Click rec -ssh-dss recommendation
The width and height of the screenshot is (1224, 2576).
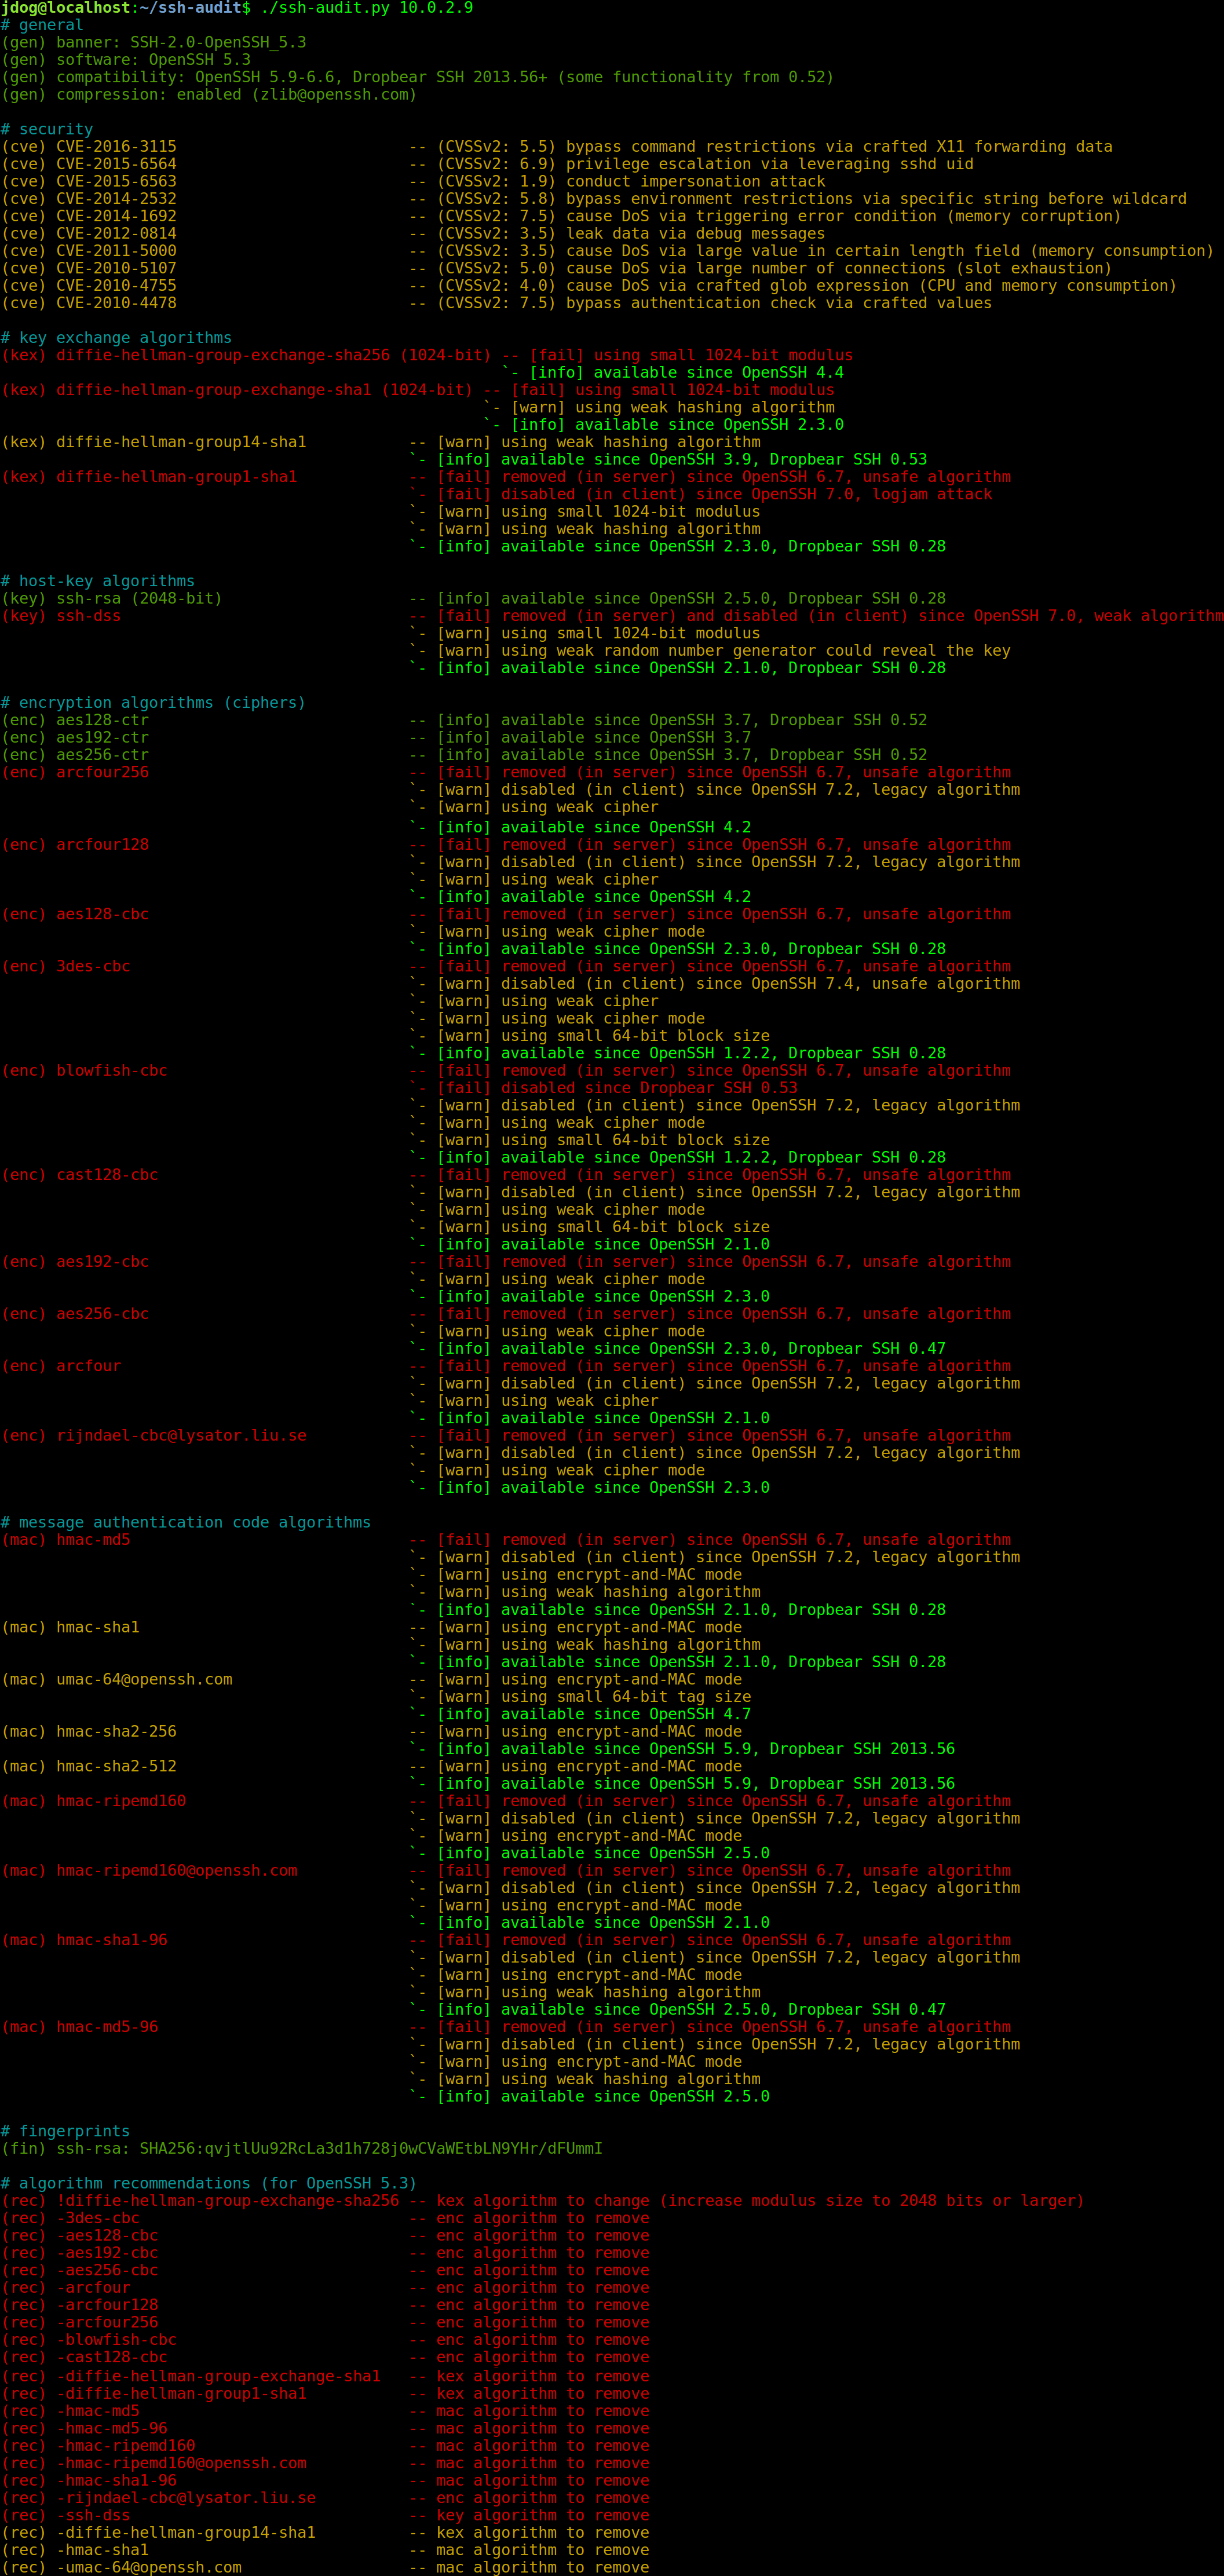click(325, 2515)
